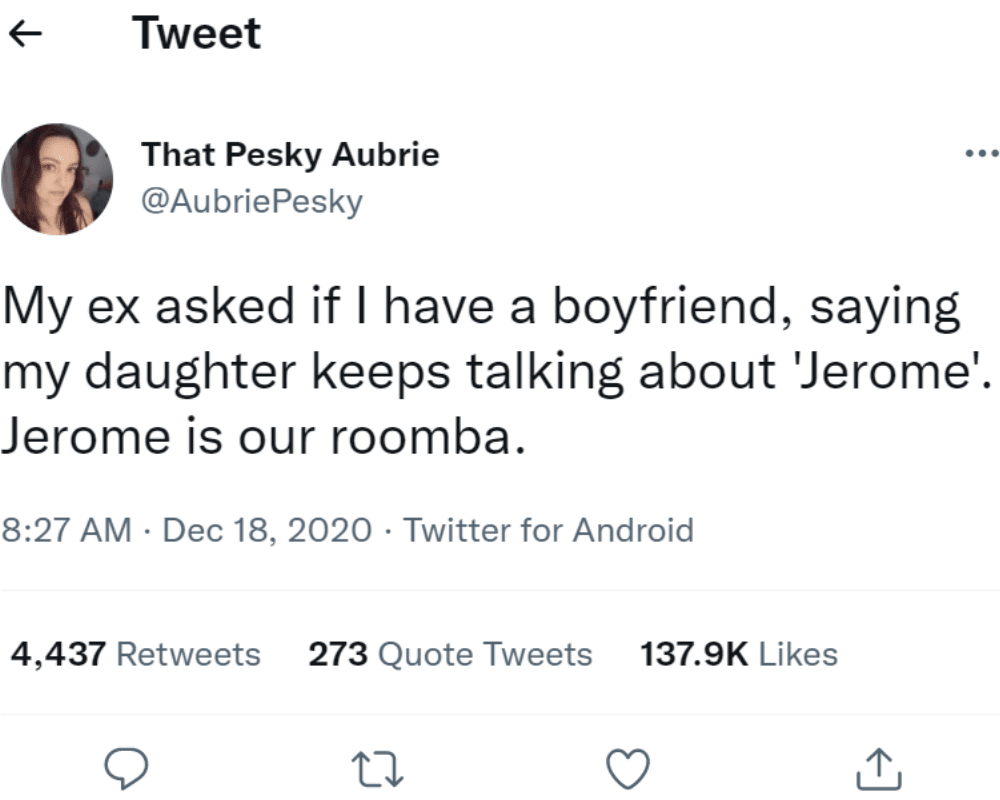Open the Twitter for Android source link

(x=548, y=529)
